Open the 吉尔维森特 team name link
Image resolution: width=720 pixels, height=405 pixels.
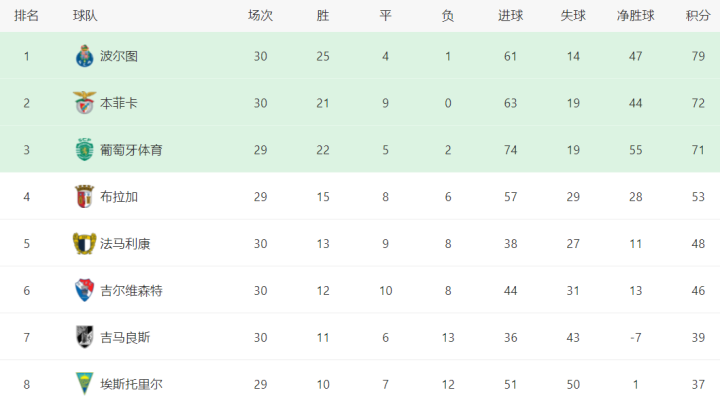(131, 290)
